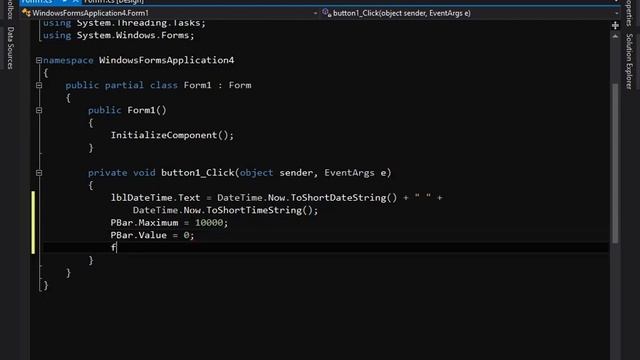640x360 pixels.
Task: Click on 'PBar.Maximum = 10000;' line
Action: pyautogui.click(x=169, y=223)
